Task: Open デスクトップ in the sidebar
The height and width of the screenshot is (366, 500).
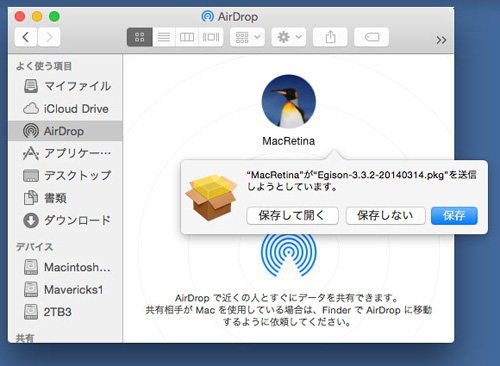Action: (65, 176)
